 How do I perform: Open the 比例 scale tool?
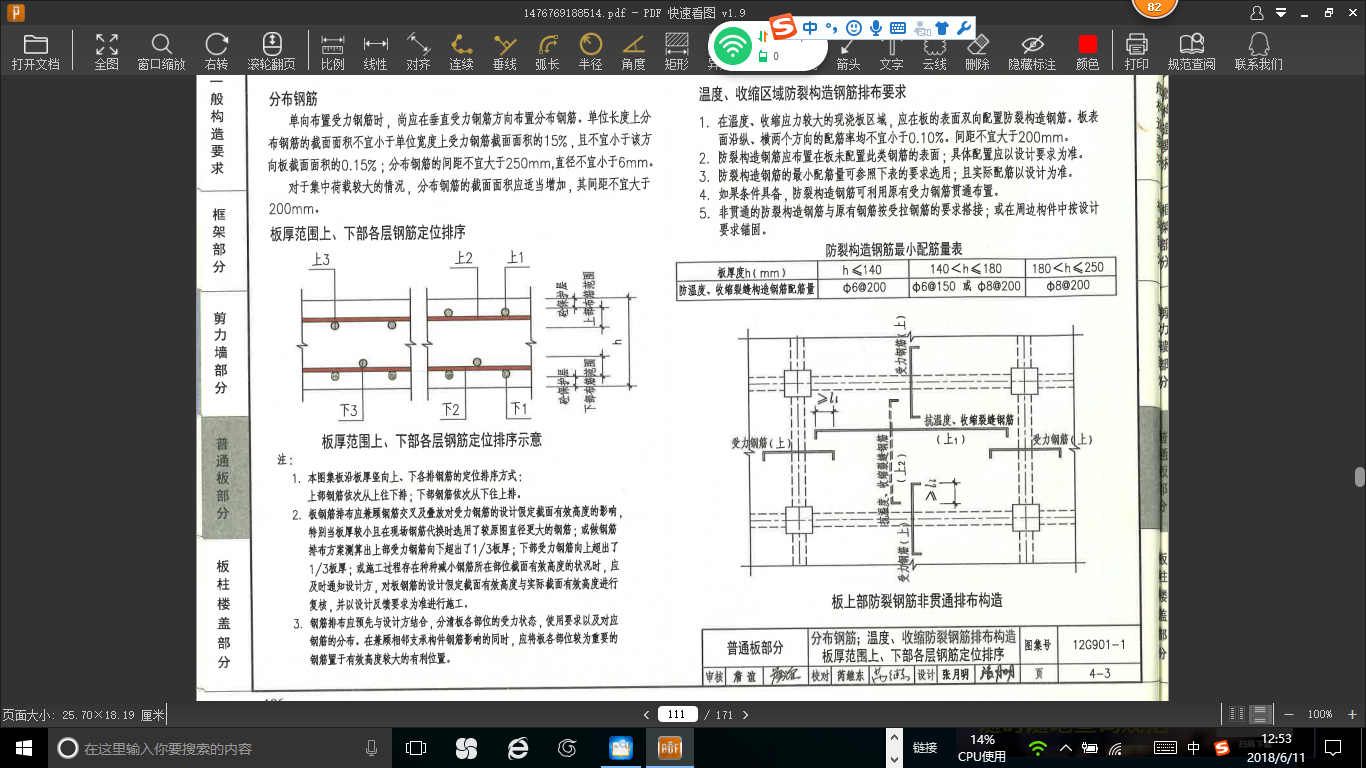click(x=333, y=52)
